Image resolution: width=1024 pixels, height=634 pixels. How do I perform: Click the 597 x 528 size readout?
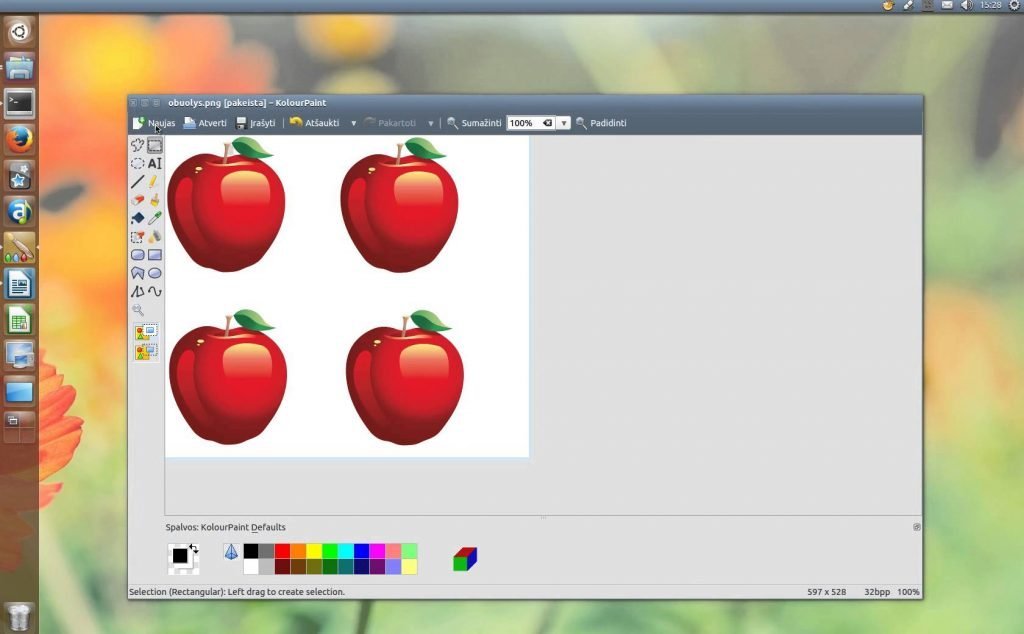826,592
